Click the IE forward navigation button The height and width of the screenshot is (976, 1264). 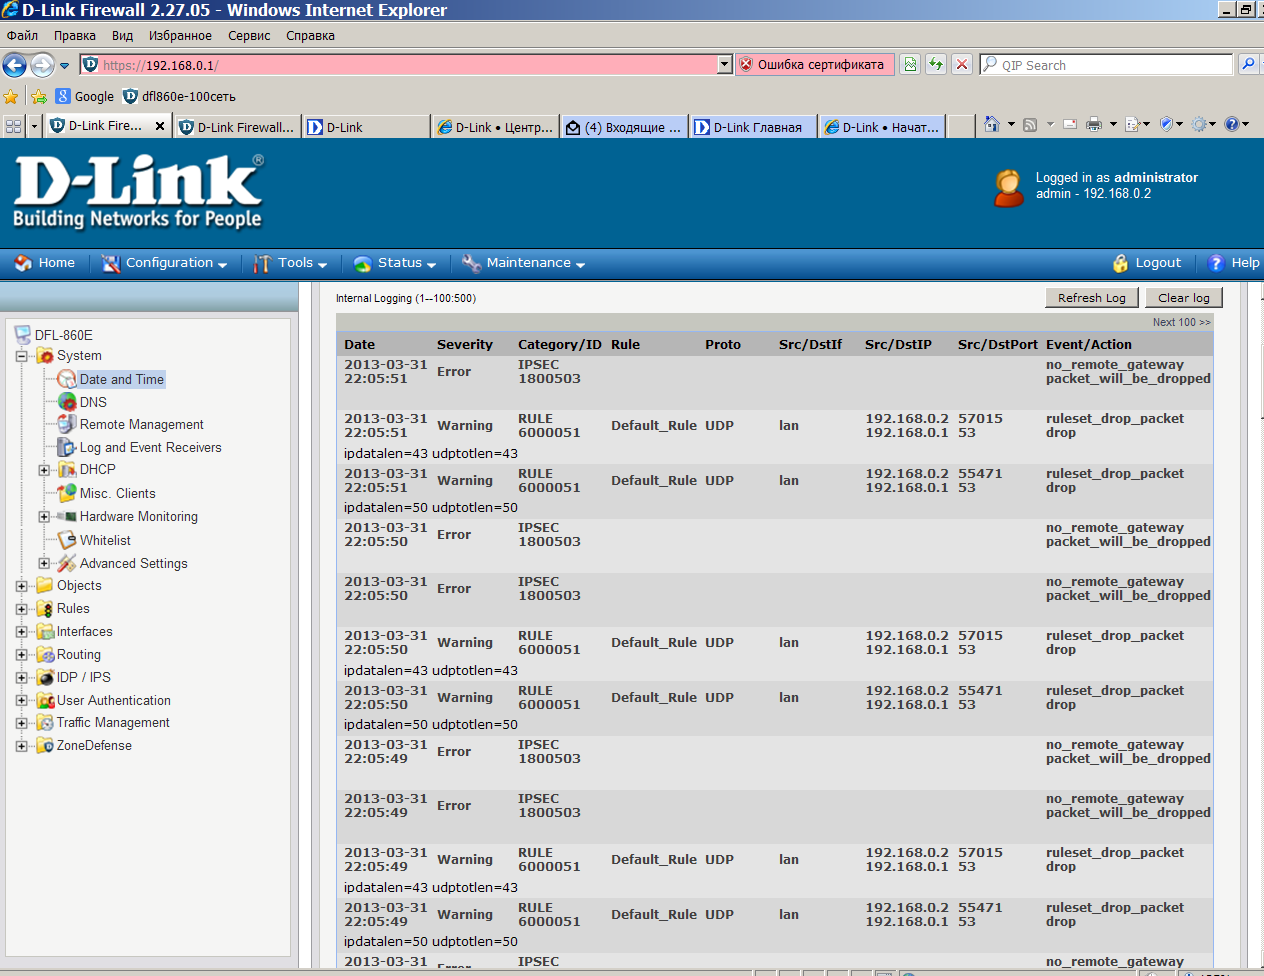42,65
